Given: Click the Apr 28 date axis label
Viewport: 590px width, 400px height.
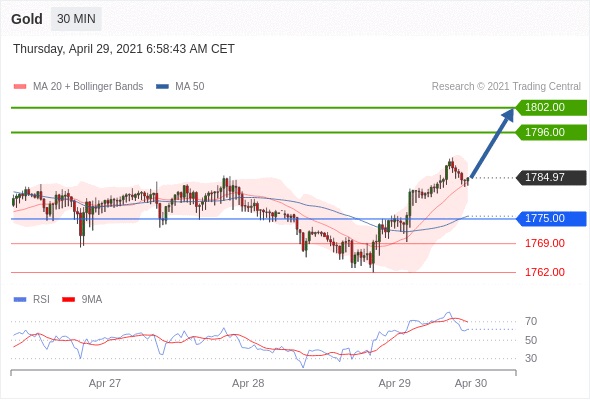Looking at the screenshot, I should pyautogui.click(x=248, y=383).
